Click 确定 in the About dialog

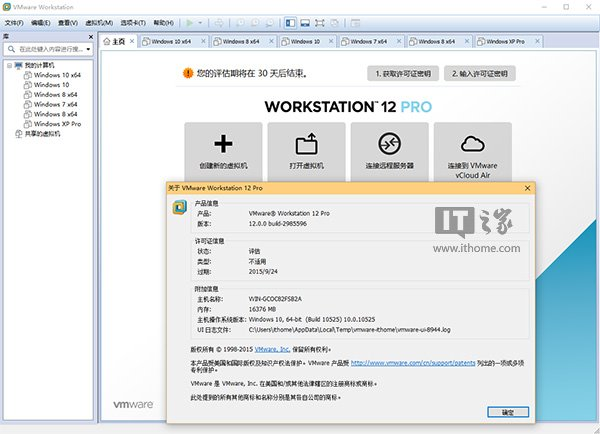[x=508, y=412]
